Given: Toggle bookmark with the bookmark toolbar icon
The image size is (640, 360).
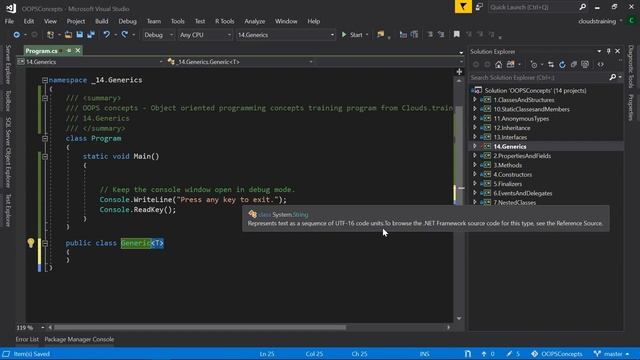Looking at the screenshot, I should (456, 35).
